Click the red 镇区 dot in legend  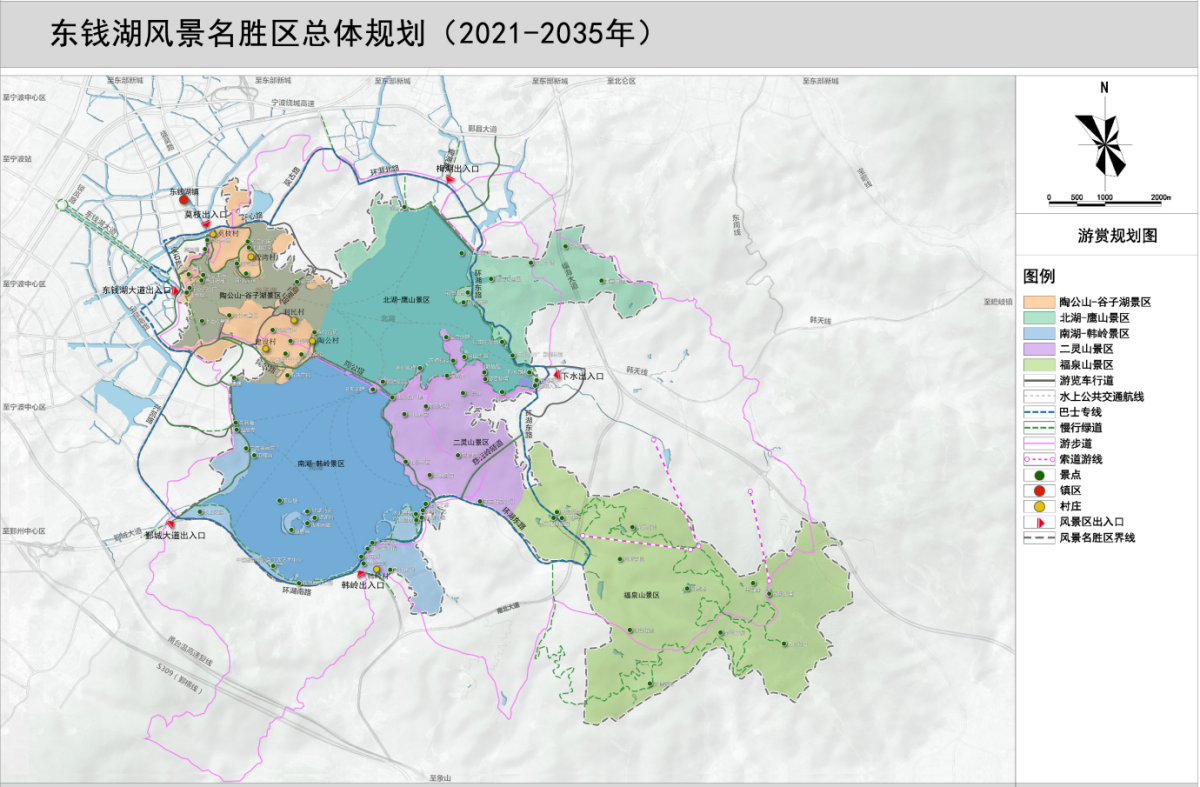(1038, 490)
